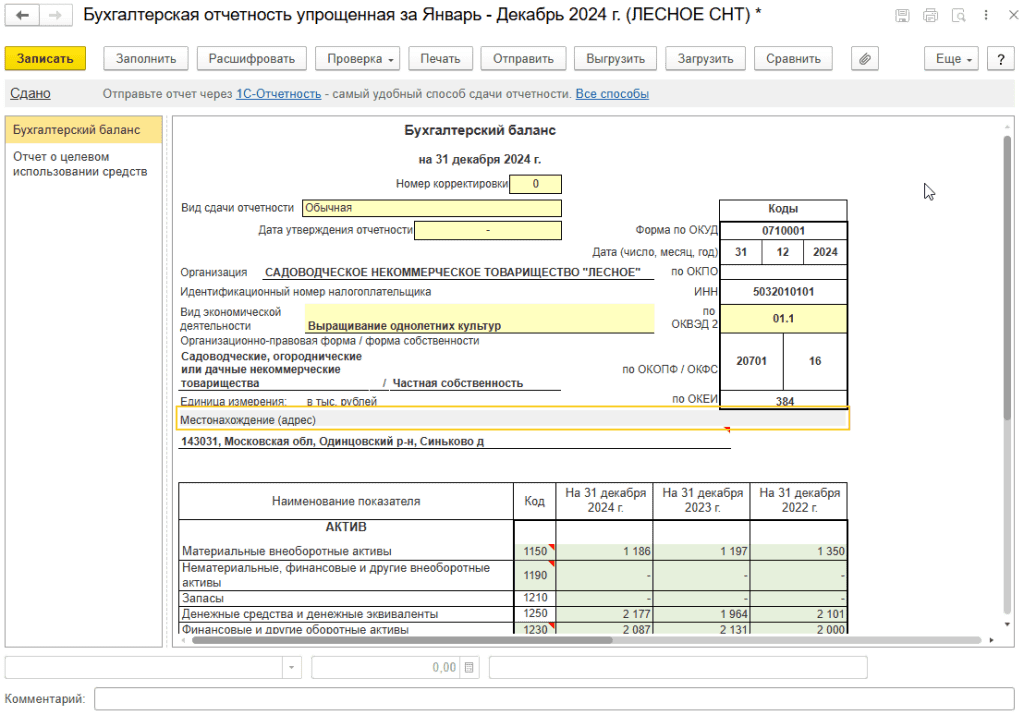Open print preview magnifier icon
The height and width of the screenshot is (715, 1024).
[959, 16]
